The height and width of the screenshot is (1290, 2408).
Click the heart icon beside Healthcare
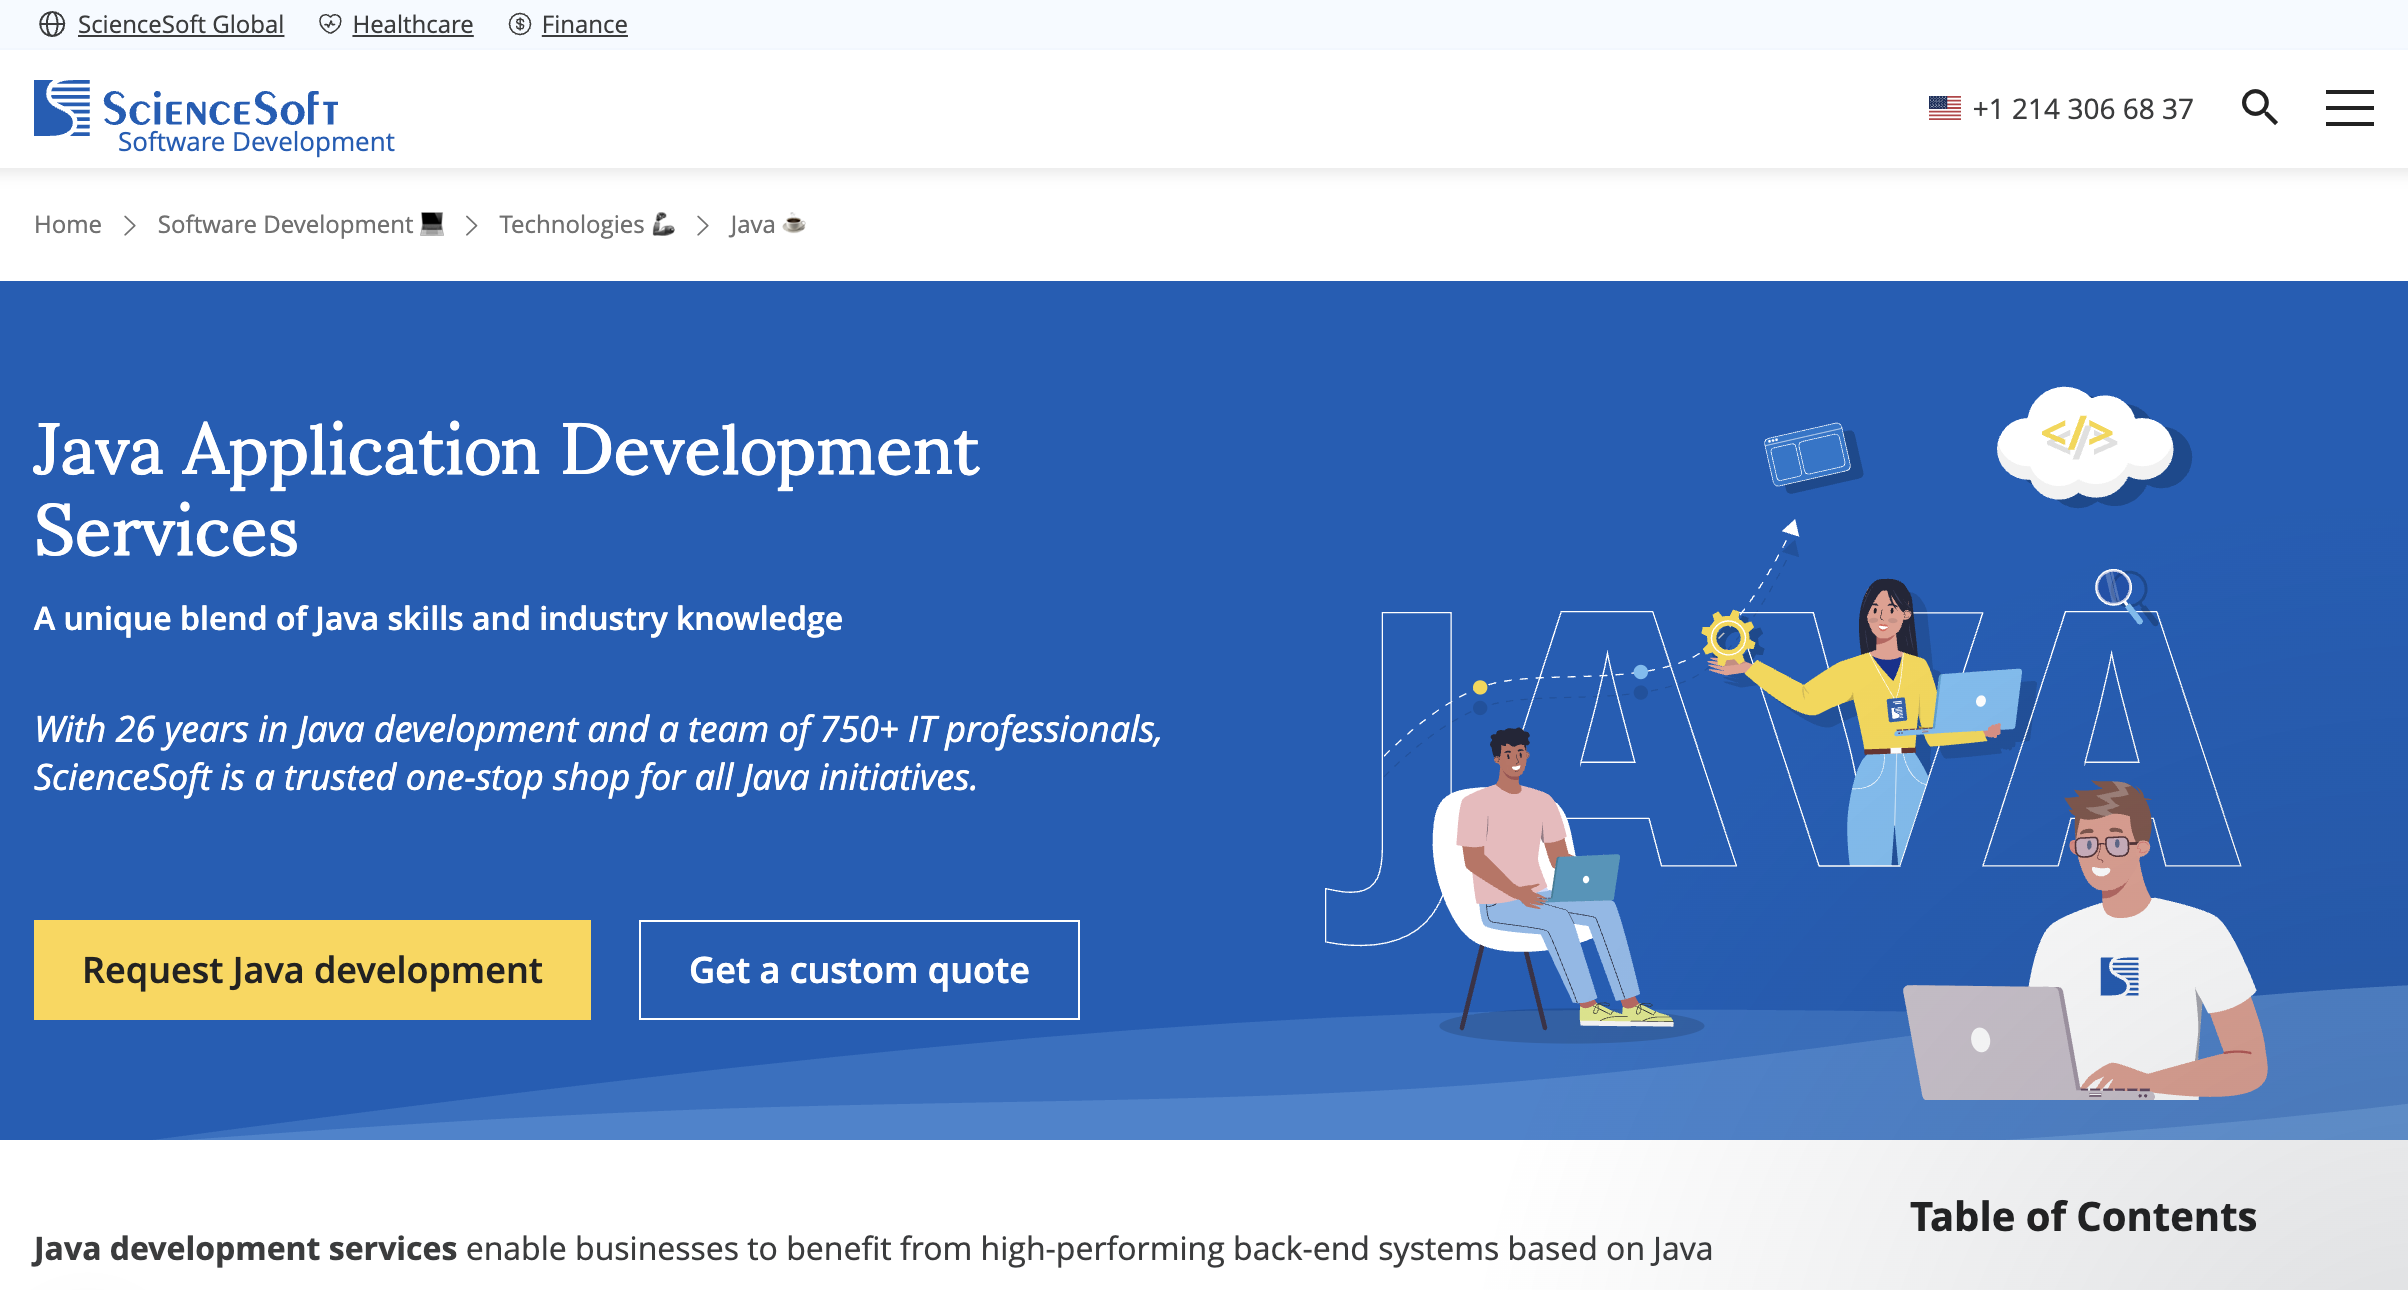(x=330, y=24)
